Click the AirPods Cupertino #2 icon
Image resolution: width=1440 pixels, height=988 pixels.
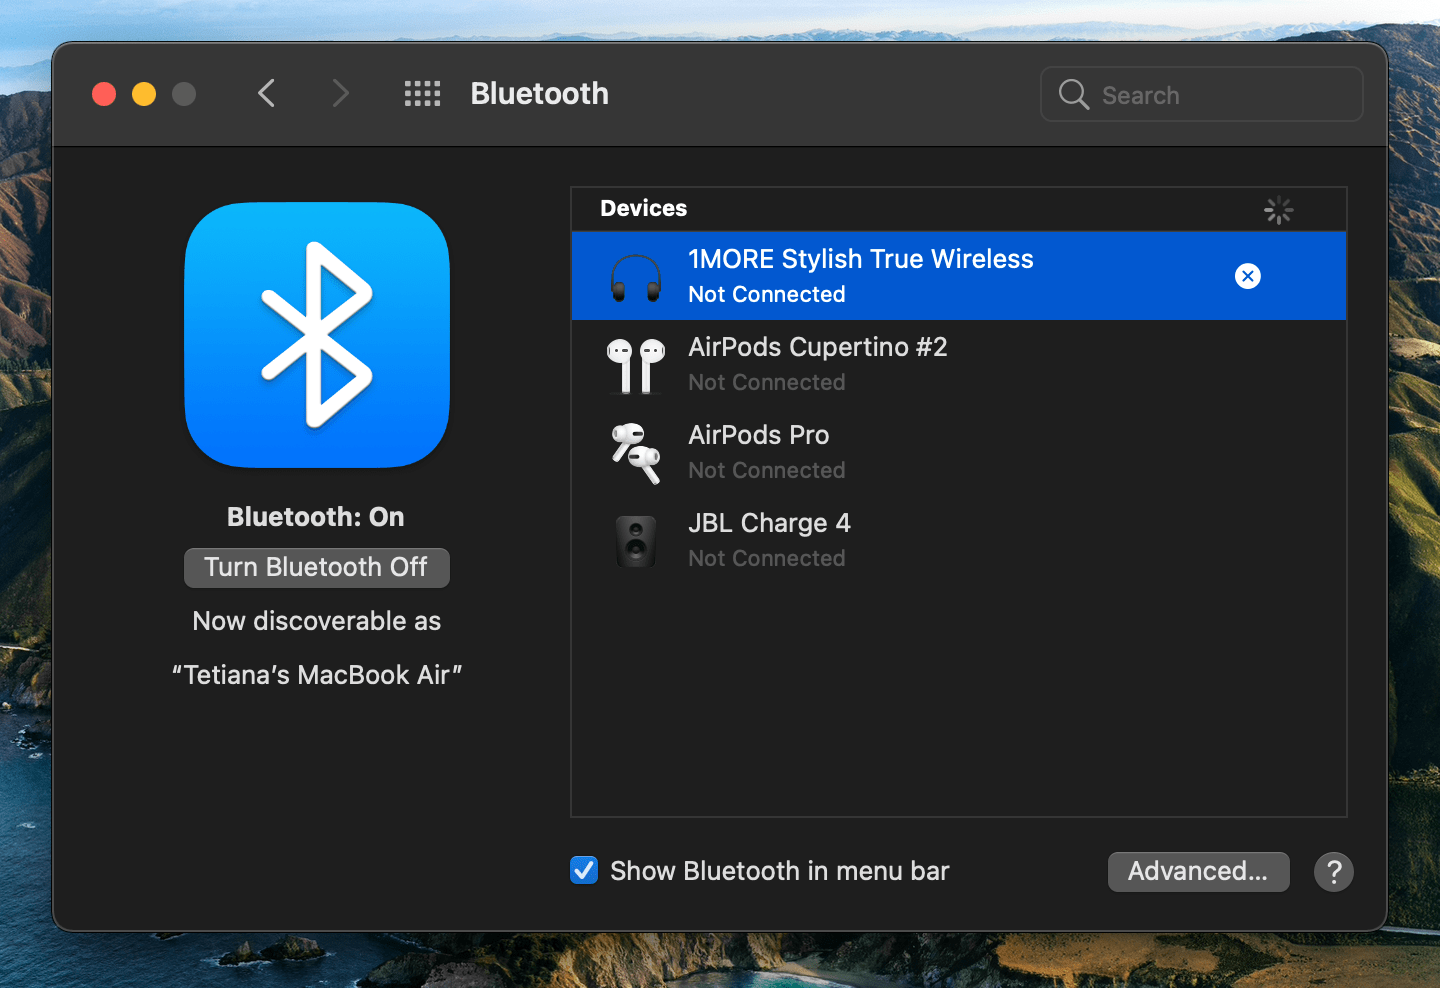point(636,365)
